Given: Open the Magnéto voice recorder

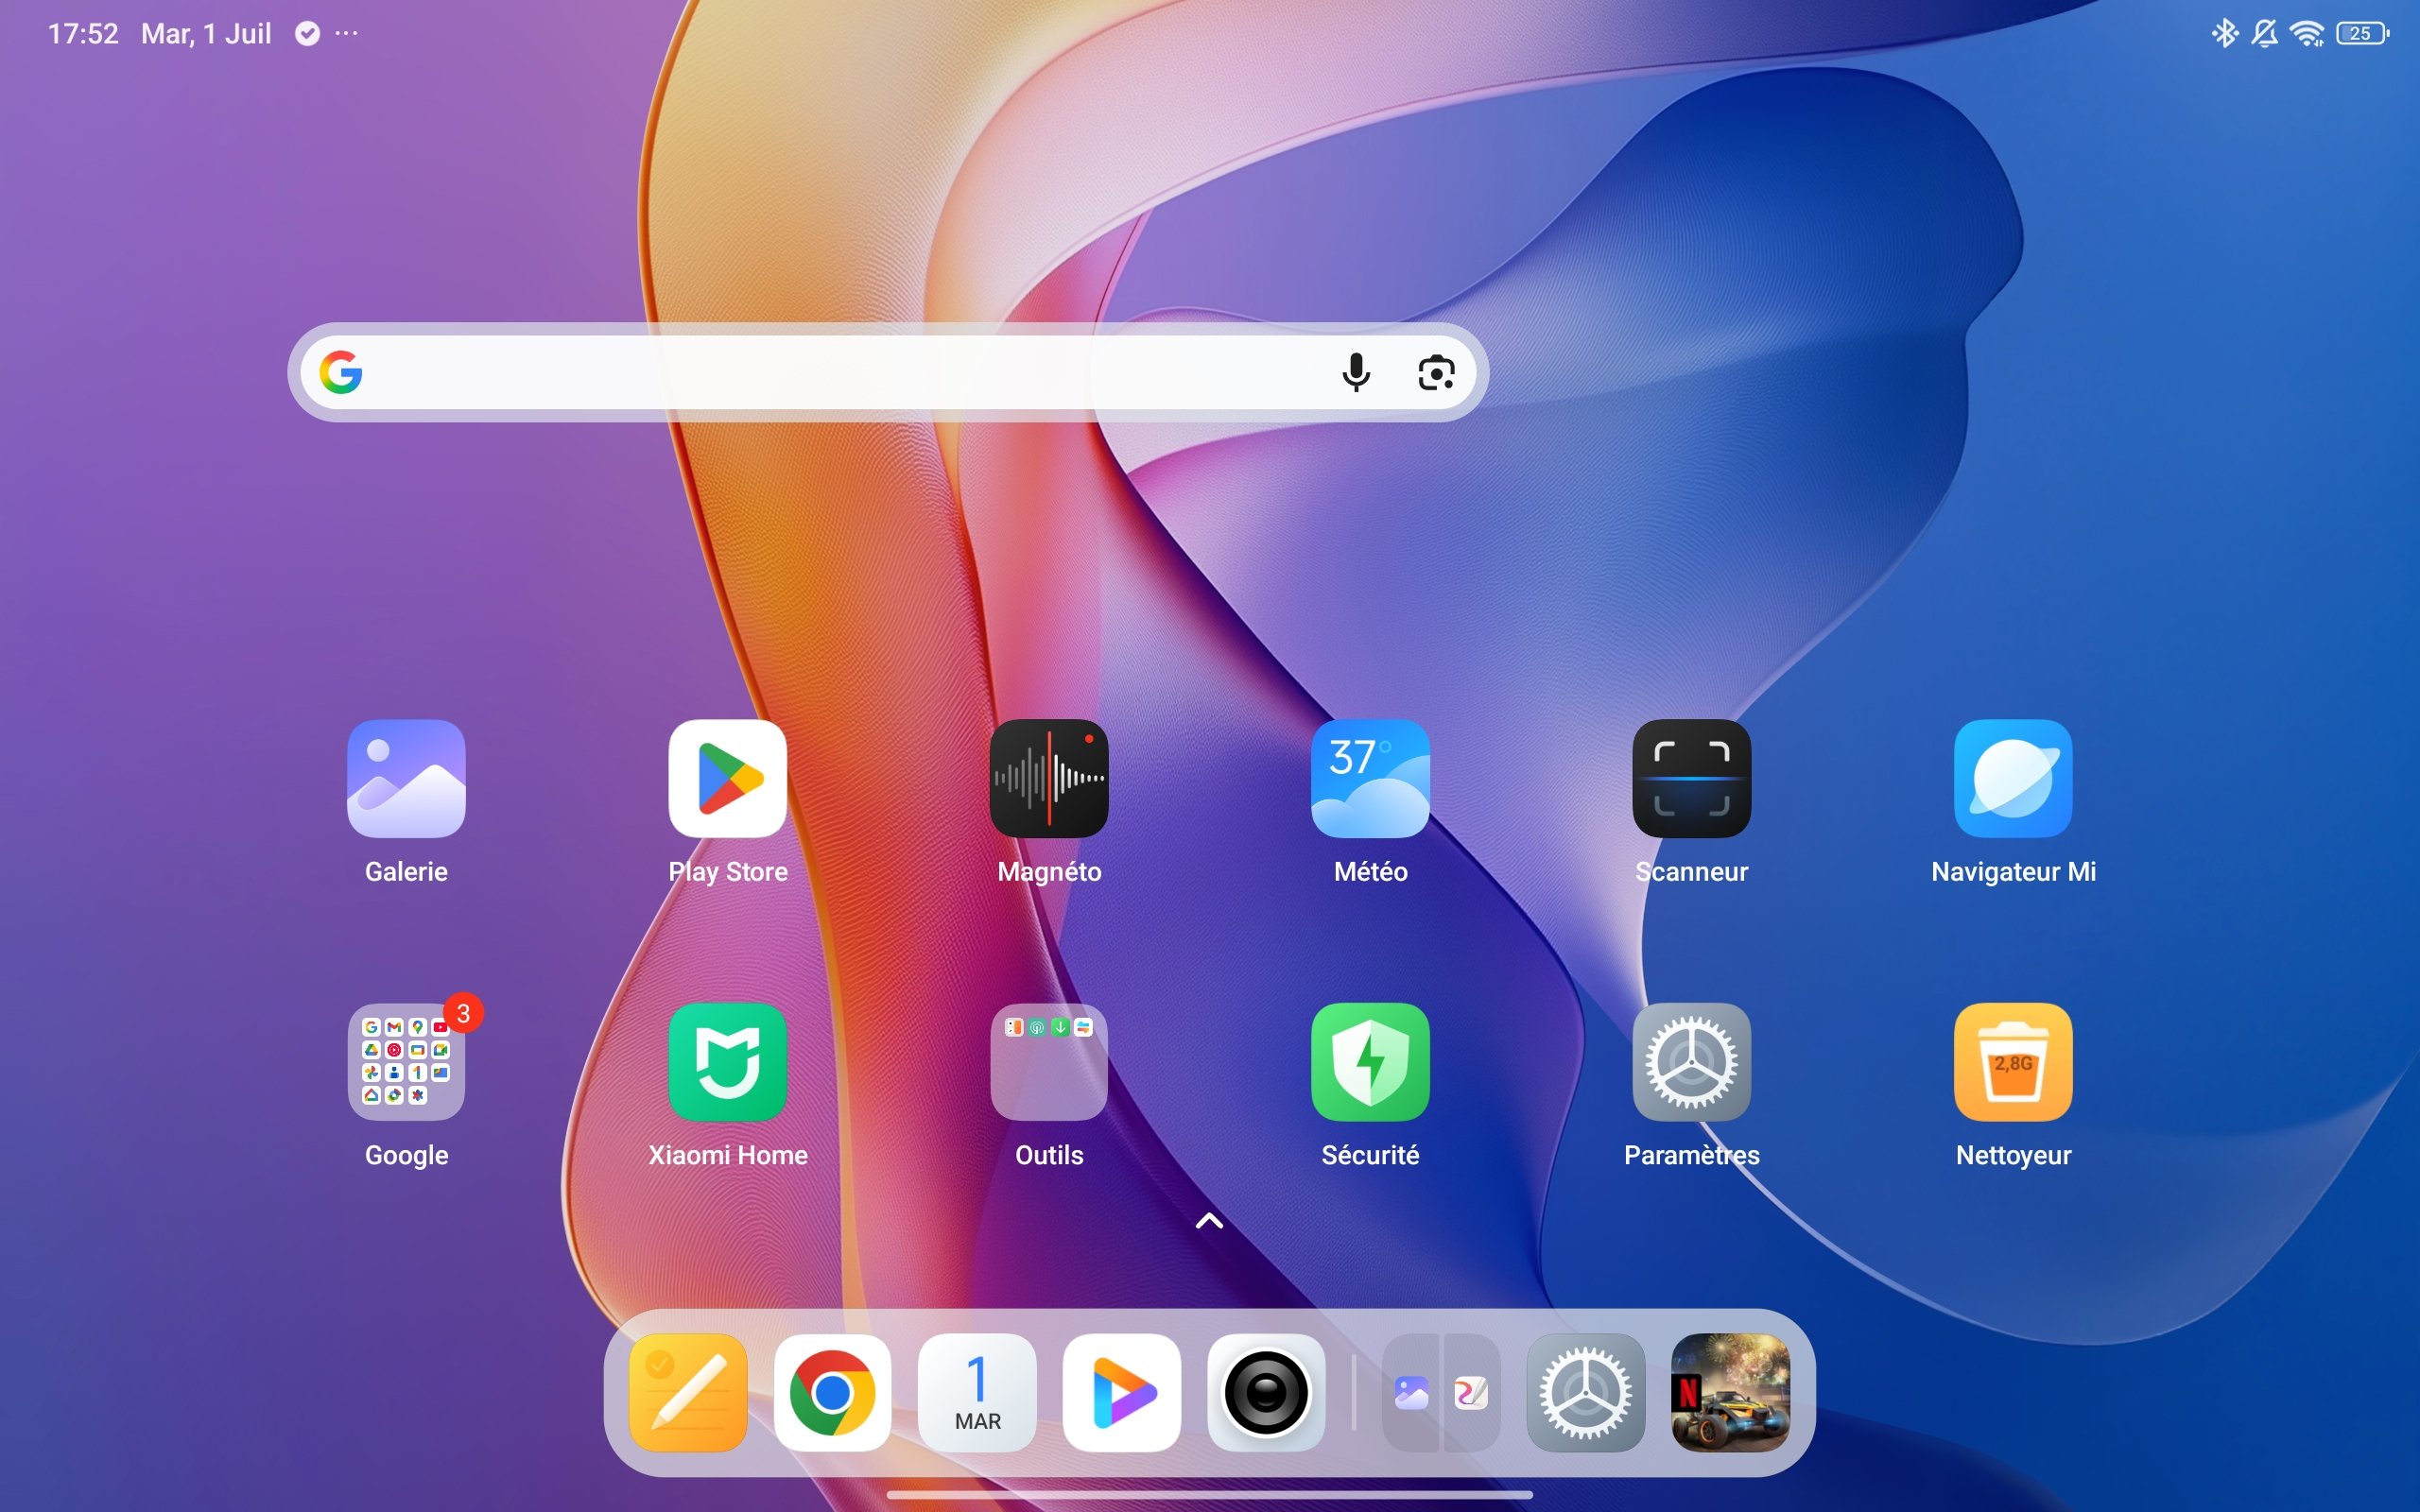Looking at the screenshot, I should [x=1048, y=781].
